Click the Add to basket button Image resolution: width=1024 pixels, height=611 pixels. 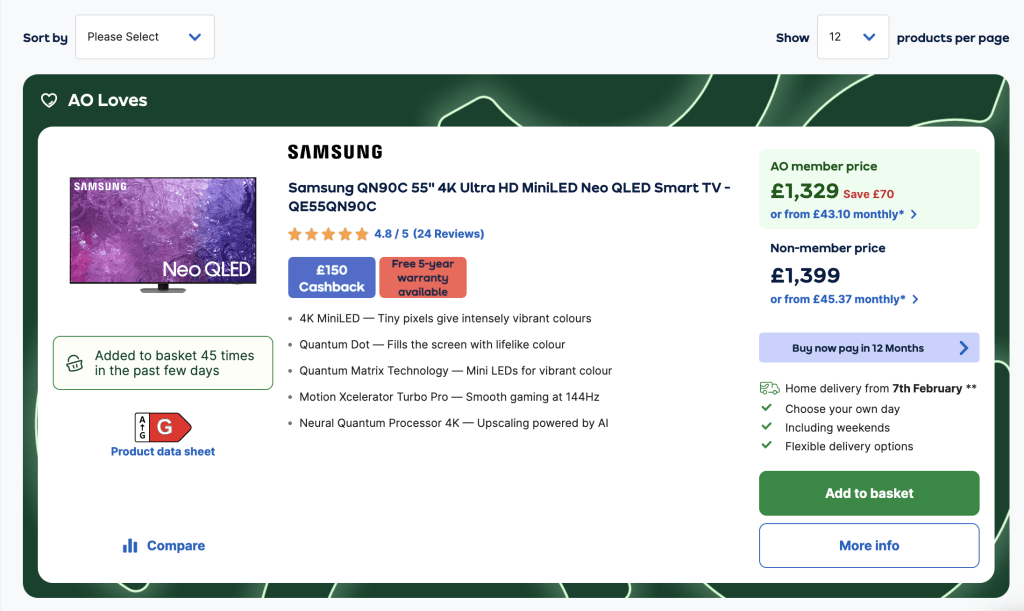pos(868,493)
